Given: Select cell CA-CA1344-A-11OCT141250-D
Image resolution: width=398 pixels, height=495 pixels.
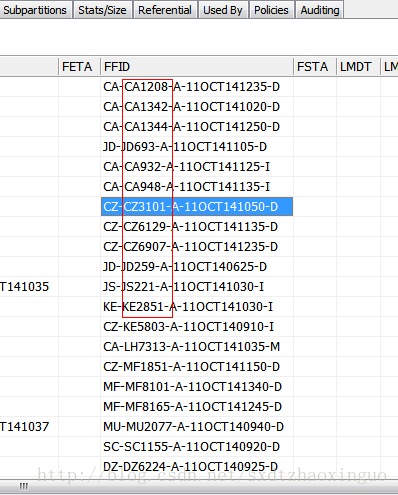Looking at the screenshot, I should (197, 127).
